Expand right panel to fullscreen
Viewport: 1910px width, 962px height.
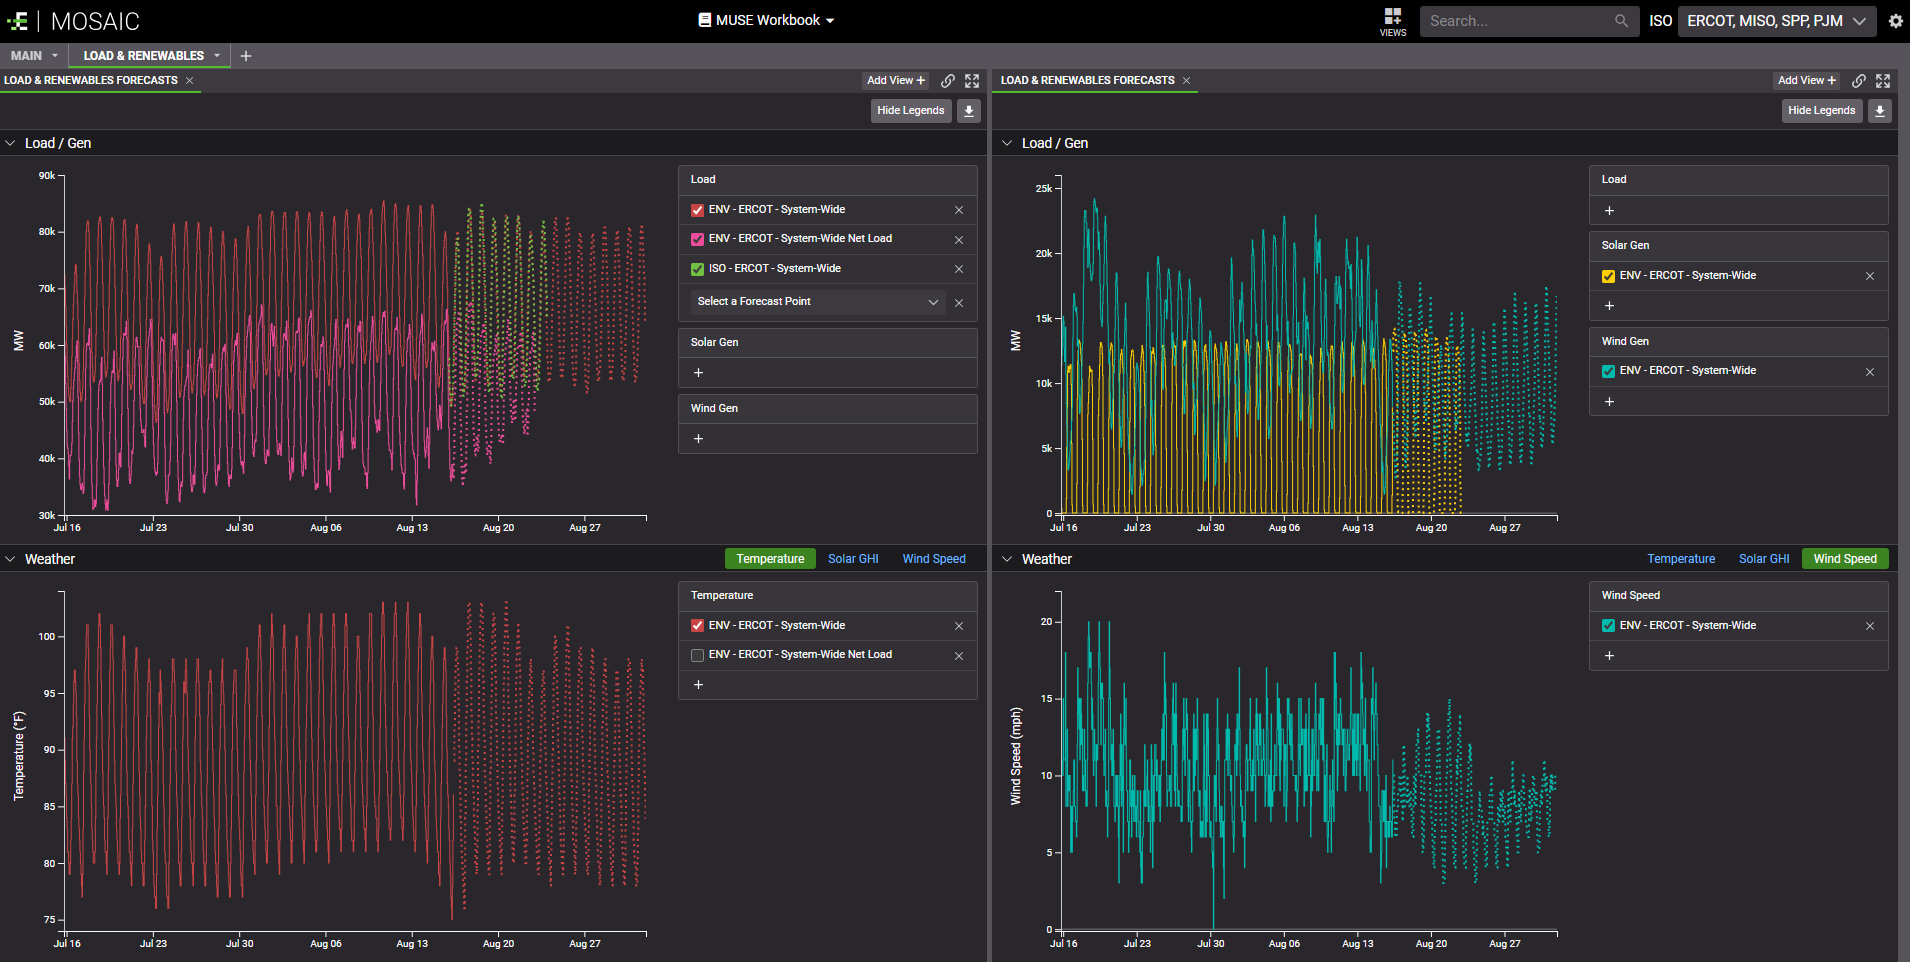coord(1883,81)
